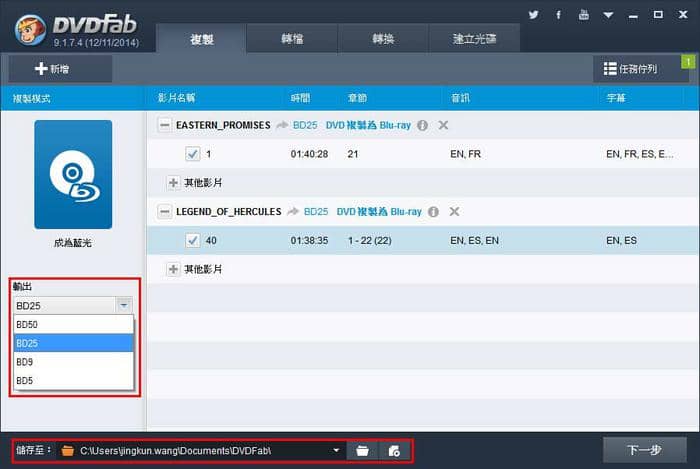Collapse the EASTERN_PROMISES source

pos(164,125)
